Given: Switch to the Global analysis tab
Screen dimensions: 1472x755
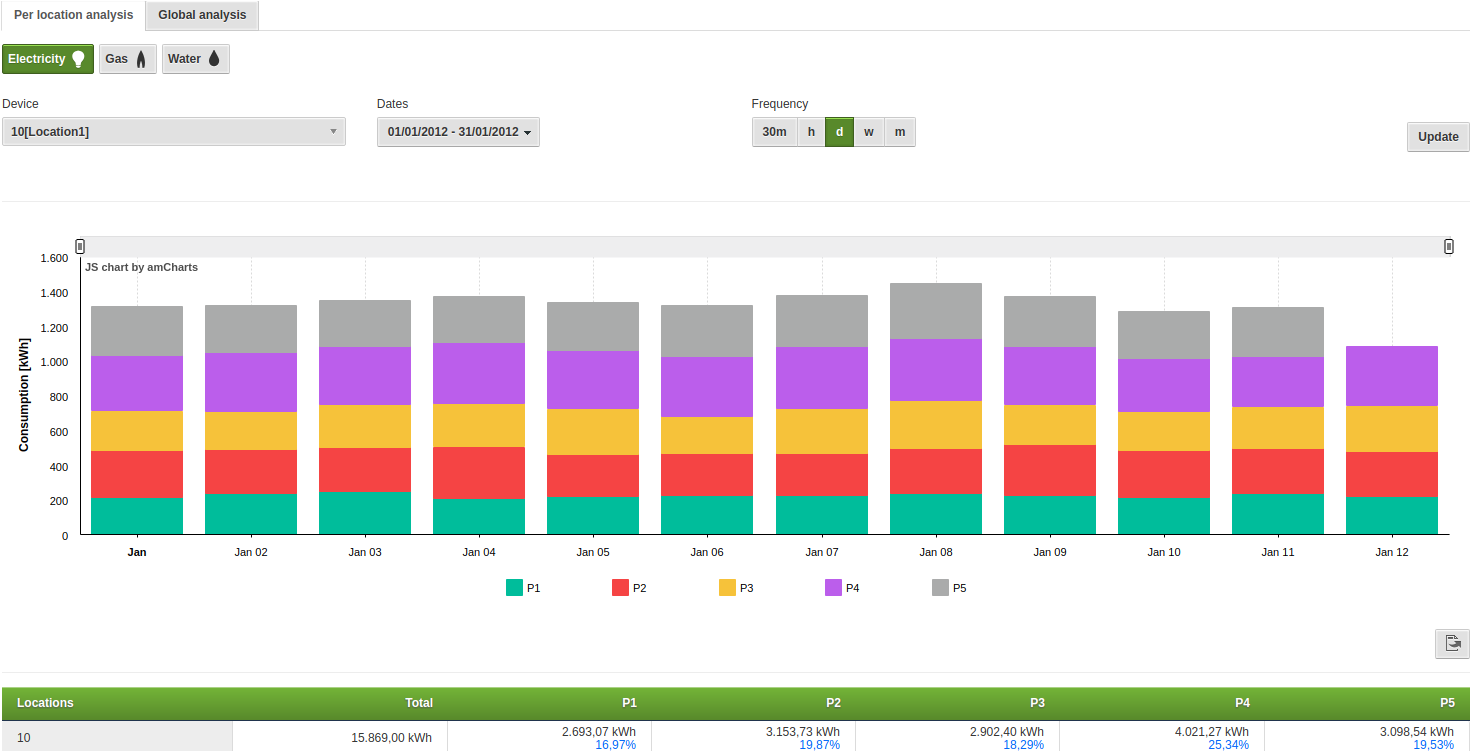Looking at the screenshot, I should (x=201, y=15).
